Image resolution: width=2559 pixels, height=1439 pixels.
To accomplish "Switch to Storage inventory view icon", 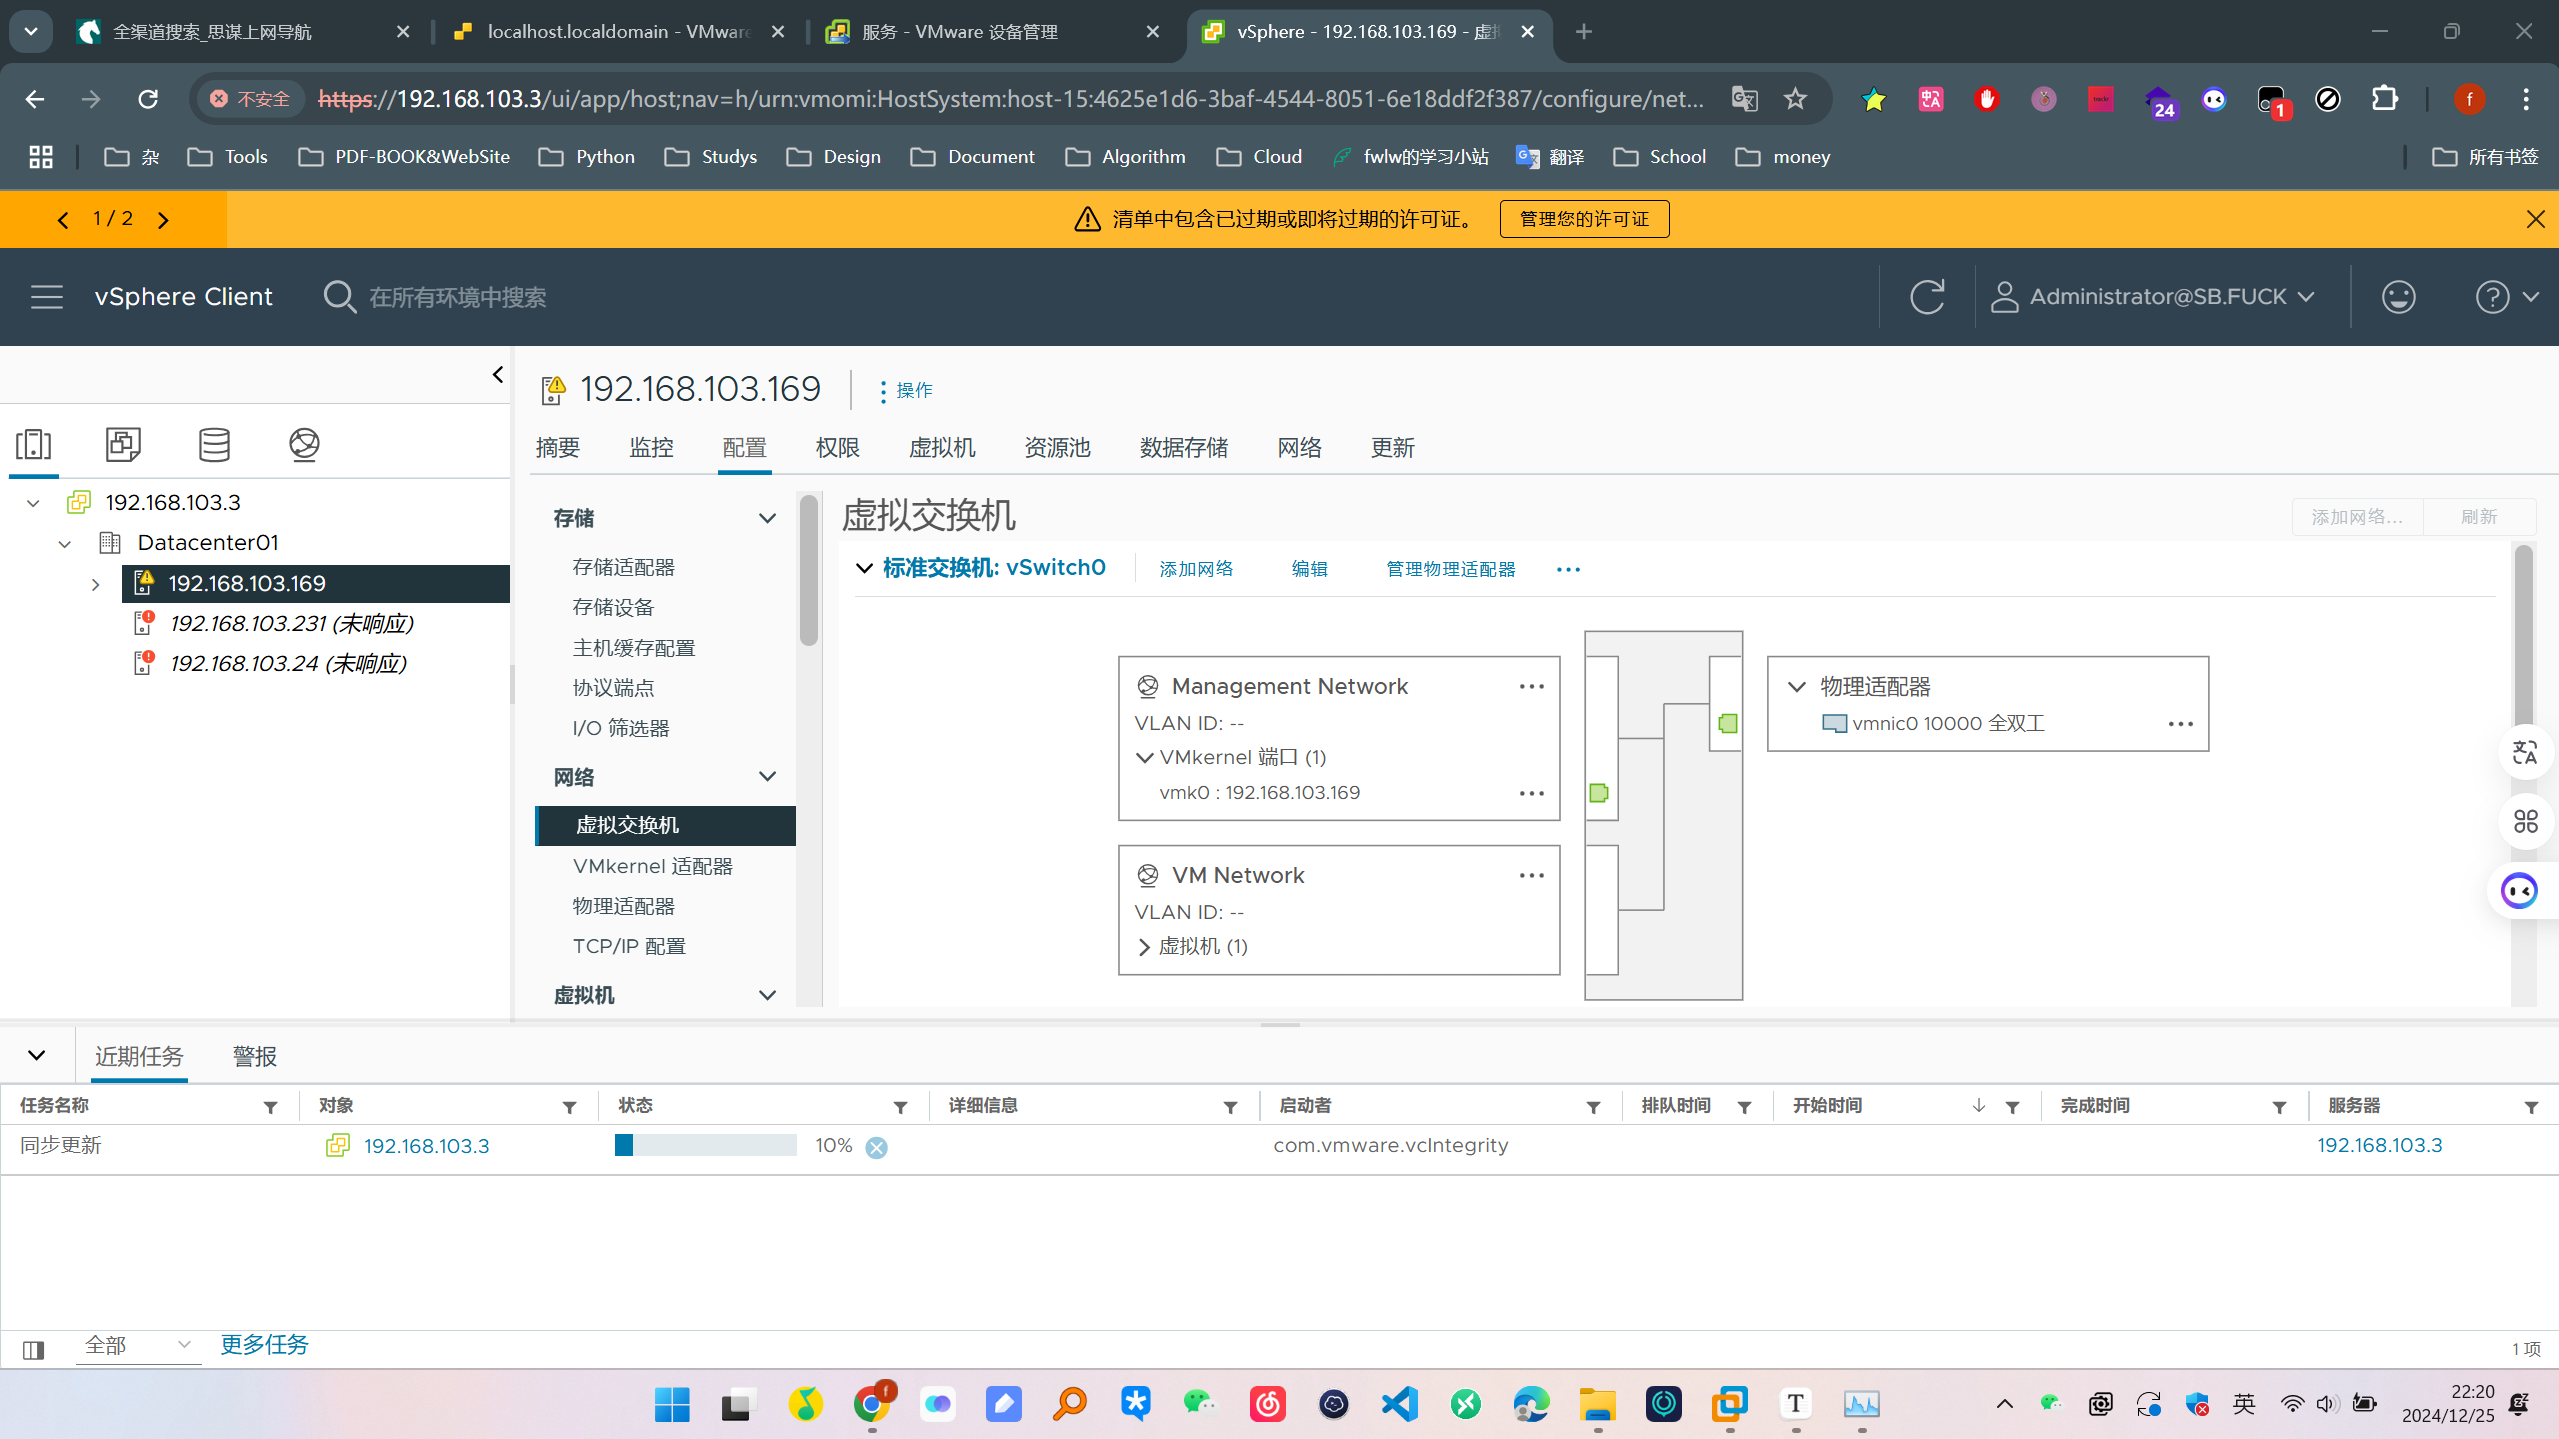I will coord(214,444).
